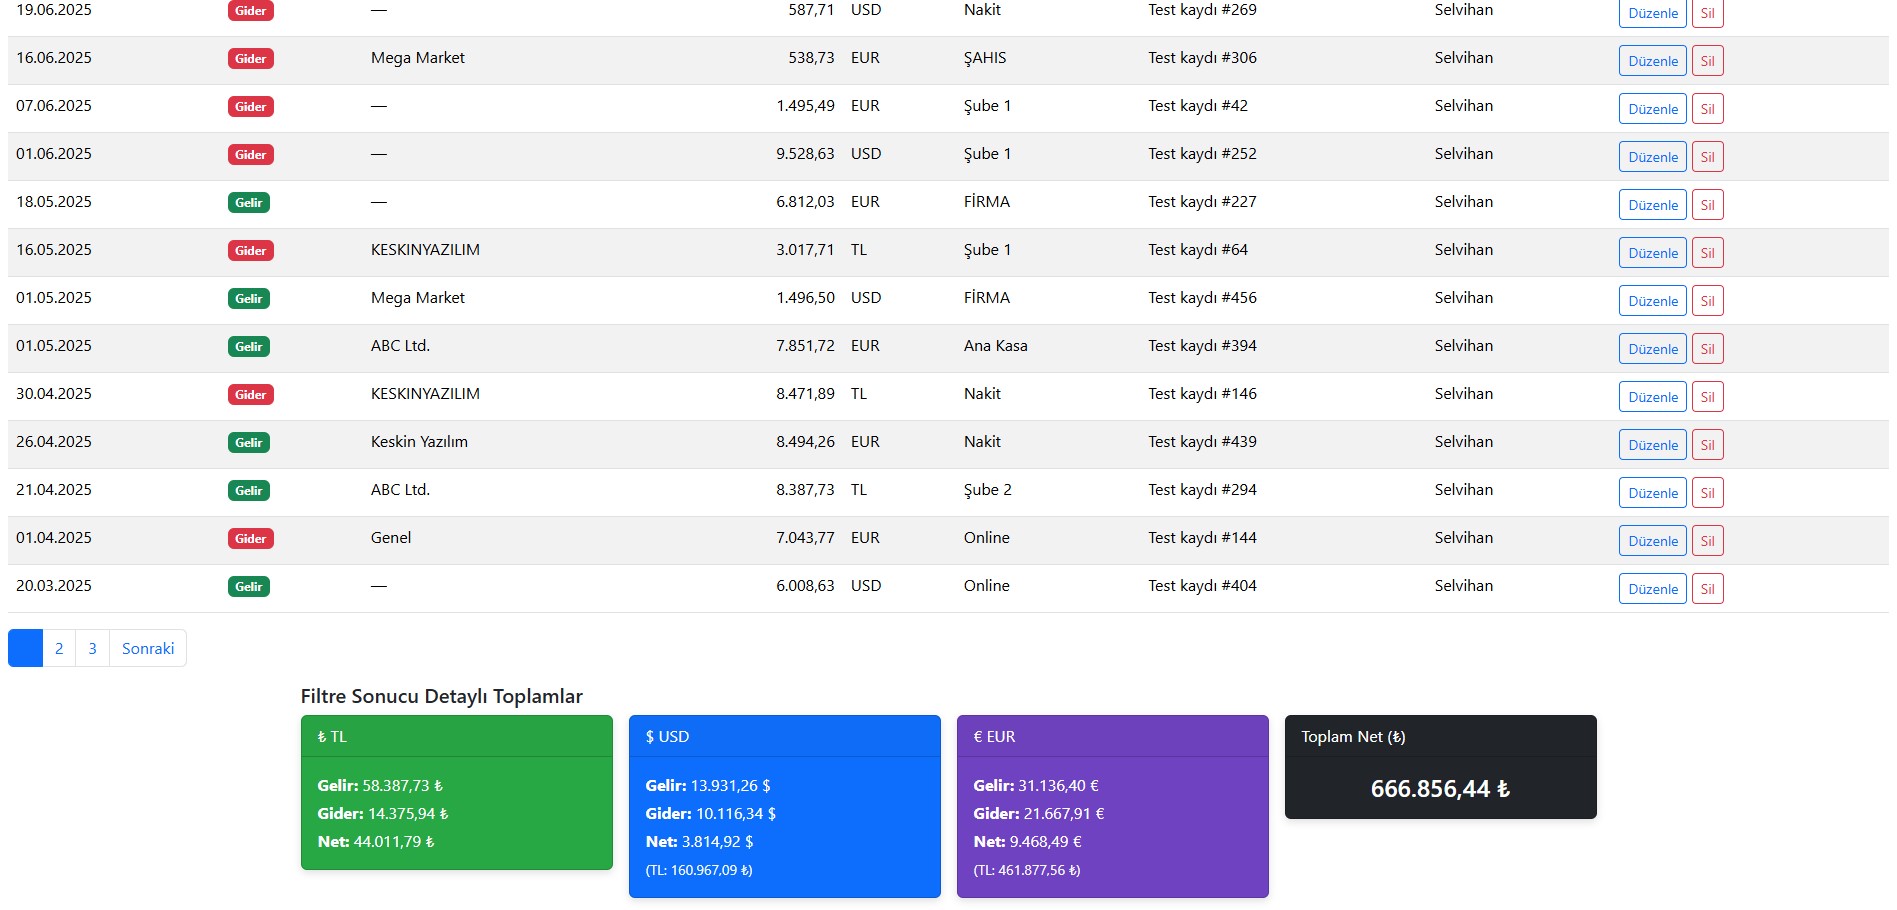The width and height of the screenshot is (1897, 910).
Task: Click Düzenle for Test kaydı #64
Action: [x=1652, y=253]
